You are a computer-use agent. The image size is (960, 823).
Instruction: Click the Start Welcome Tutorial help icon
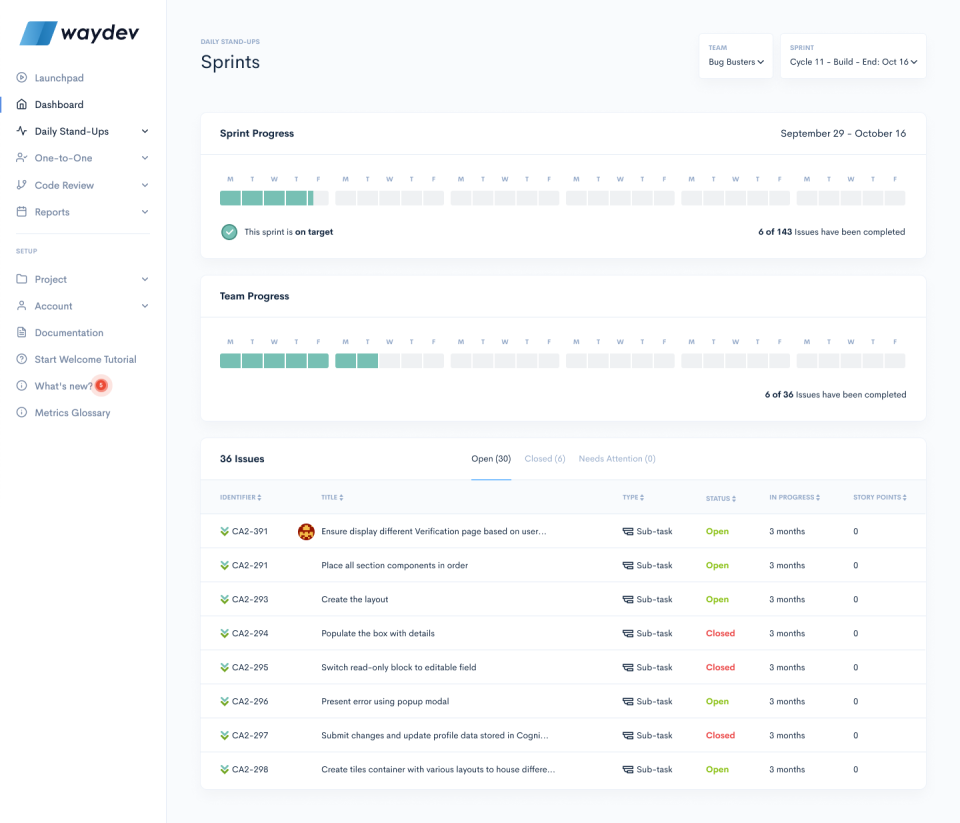[21, 359]
